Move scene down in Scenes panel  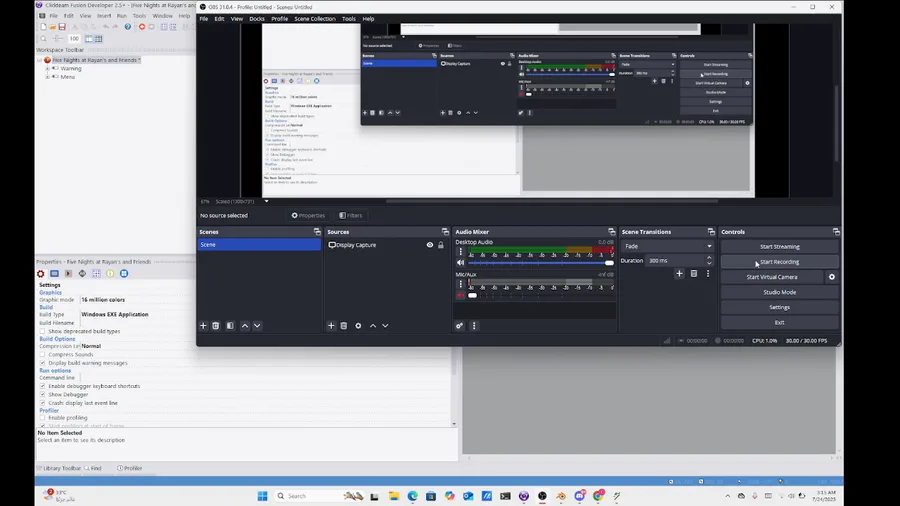click(x=257, y=326)
